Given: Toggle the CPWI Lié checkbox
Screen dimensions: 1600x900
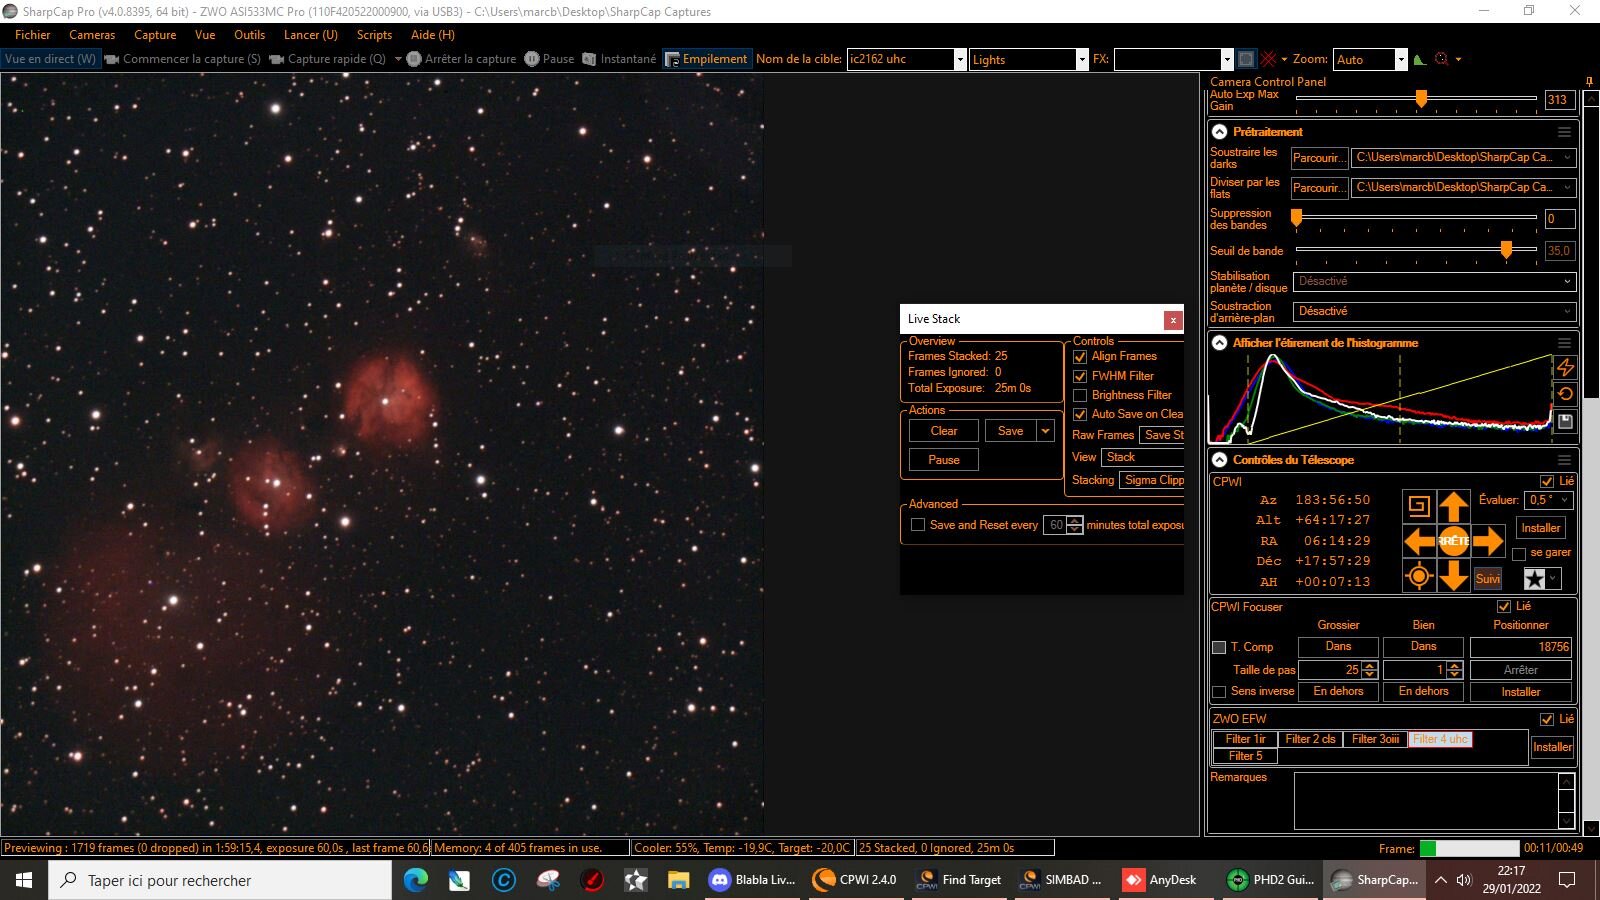Looking at the screenshot, I should coord(1547,481).
